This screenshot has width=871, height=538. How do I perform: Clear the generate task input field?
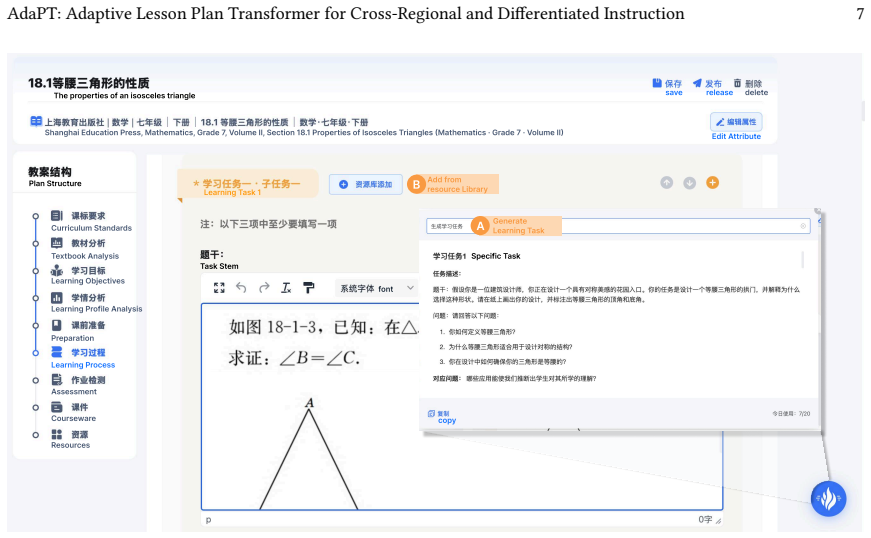tap(803, 226)
